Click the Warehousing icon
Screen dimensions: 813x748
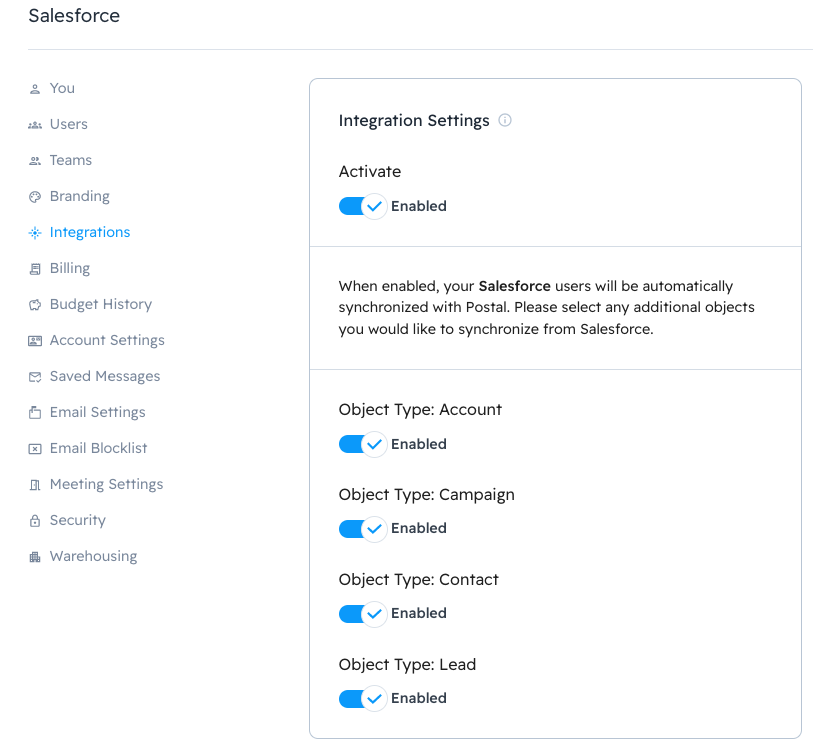pyautogui.click(x=35, y=556)
